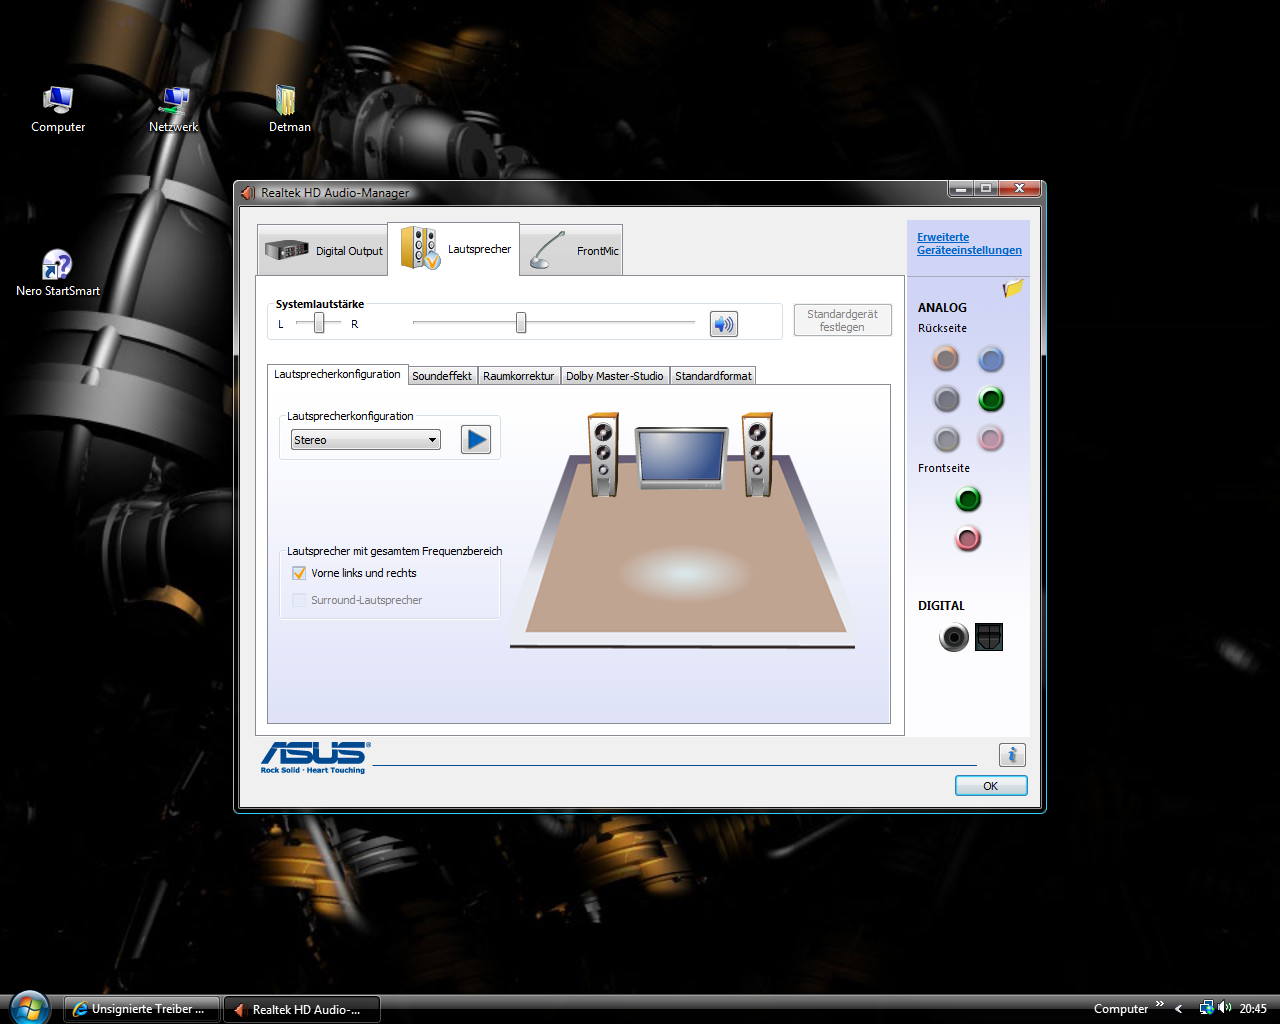The width and height of the screenshot is (1280, 1024).
Task: Click the Systemlautstärke volume slider handle
Action: tap(521, 323)
